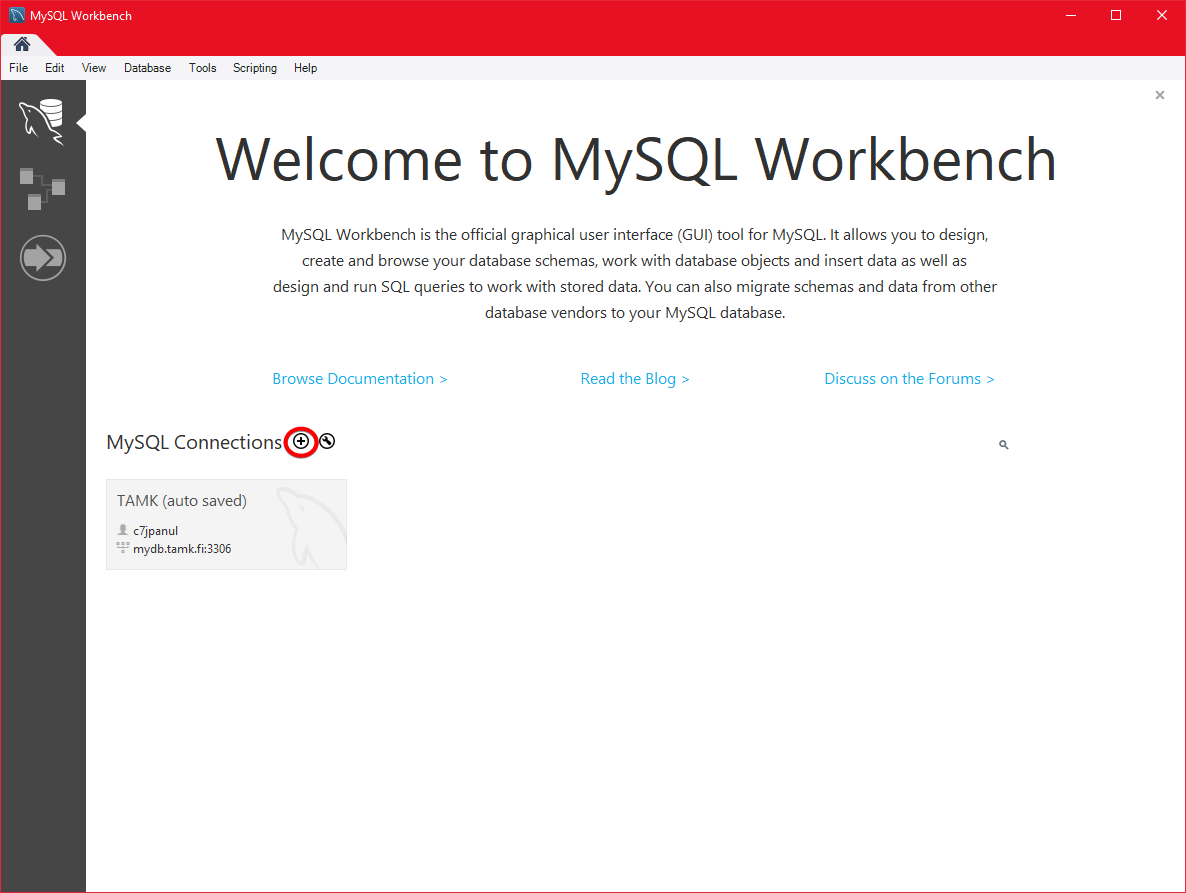The height and width of the screenshot is (893, 1186).
Task: Open the Database menu
Action: pos(147,68)
